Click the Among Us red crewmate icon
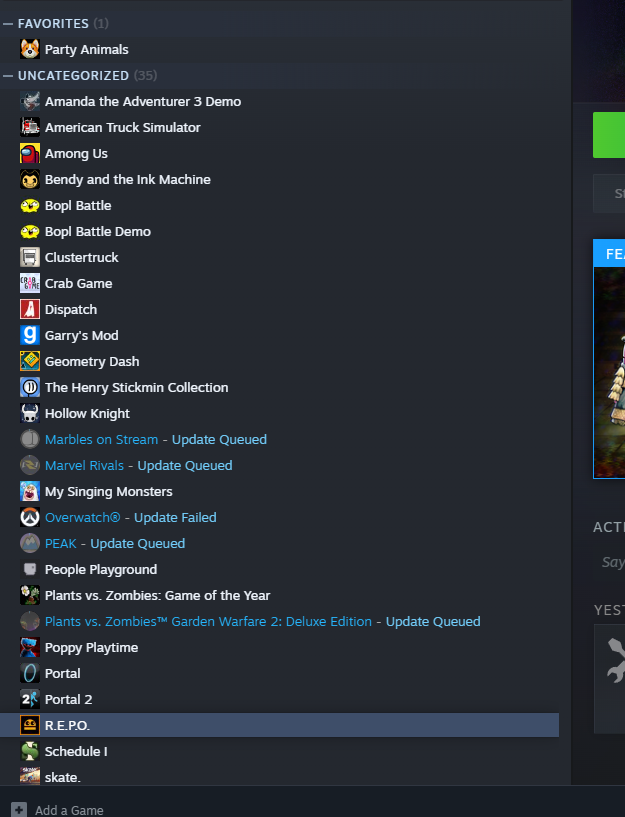625x817 pixels. (30, 154)
